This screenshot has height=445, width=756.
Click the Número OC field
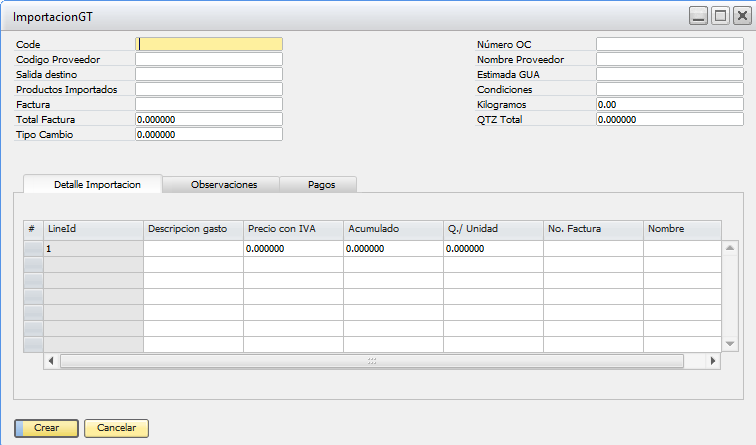[x=669, y=44]
